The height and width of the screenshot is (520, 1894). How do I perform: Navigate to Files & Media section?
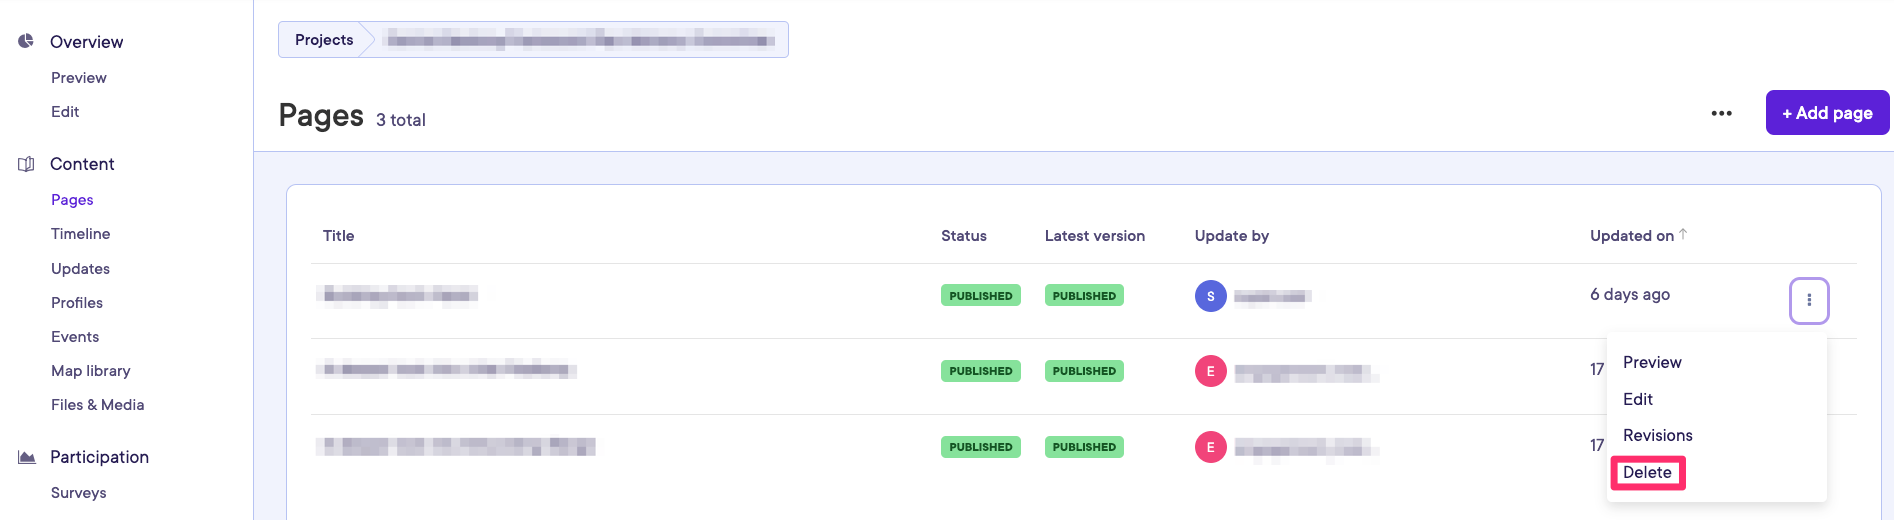coord(97,405)
